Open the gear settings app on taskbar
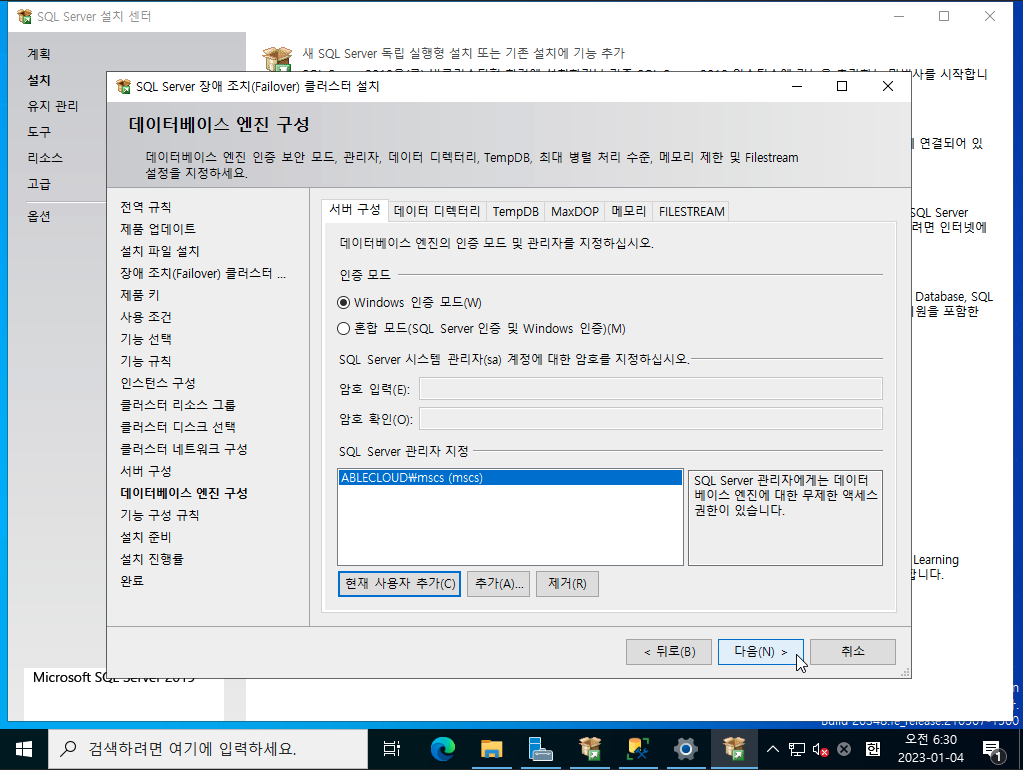This screenshot has width=1023, height=770. pyautogui.click(x=686, y=749)
